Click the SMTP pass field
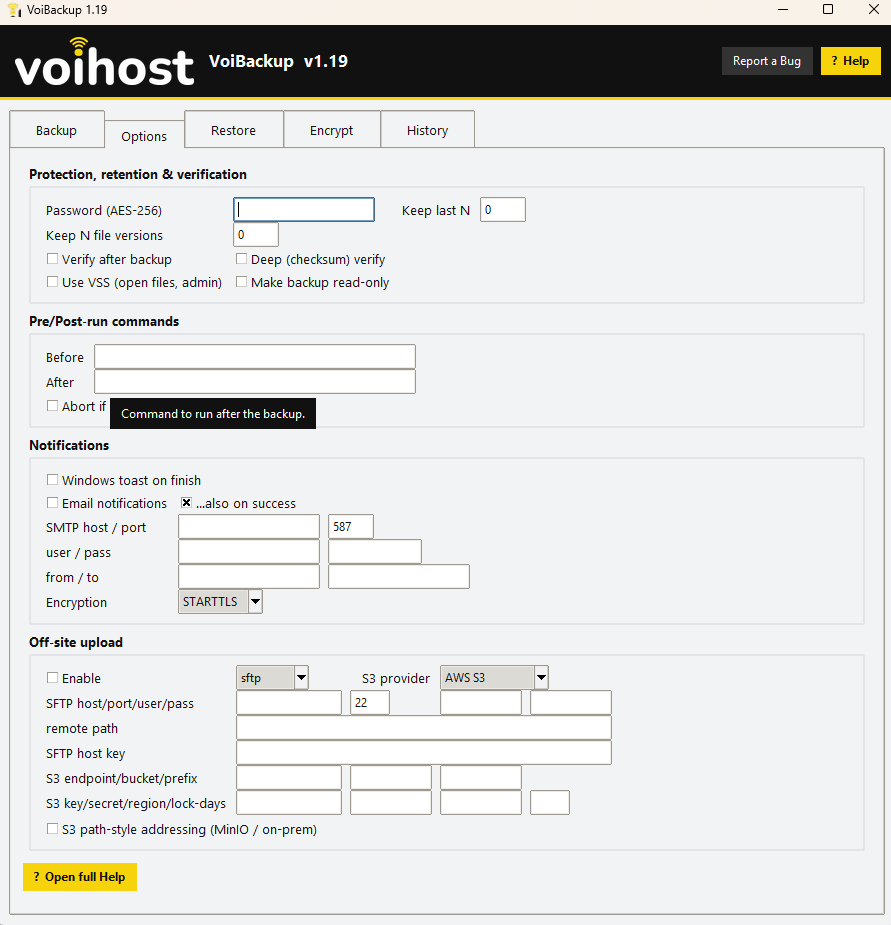Image resolution: width=891 pixels, height=925 pixels. 375,552
